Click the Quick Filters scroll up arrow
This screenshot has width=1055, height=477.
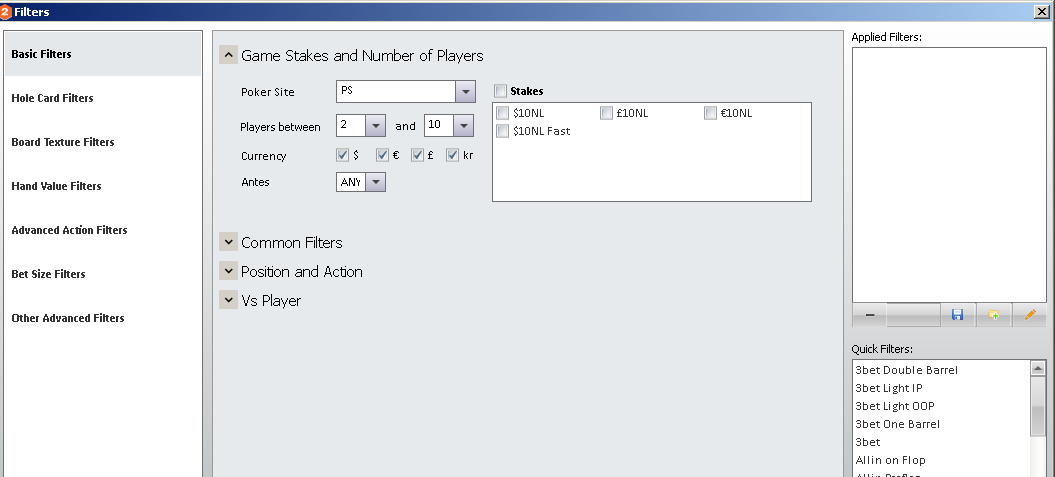click(x=1038, y=368)
